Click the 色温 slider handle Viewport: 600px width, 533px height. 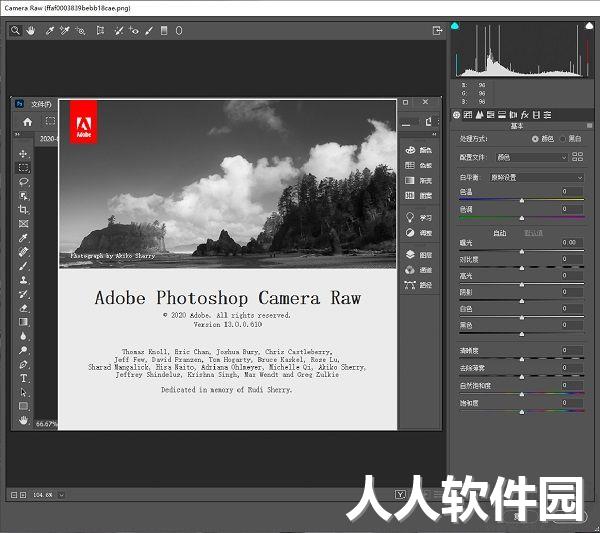tap(522, 200)
